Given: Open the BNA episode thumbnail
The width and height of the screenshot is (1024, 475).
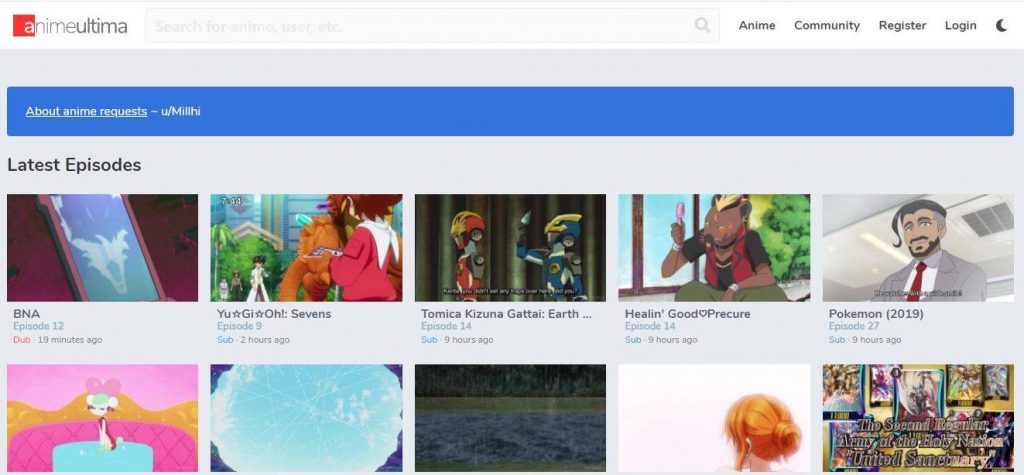Looking at the screenshot, I should pyautogui.click(x=103, y=248).
